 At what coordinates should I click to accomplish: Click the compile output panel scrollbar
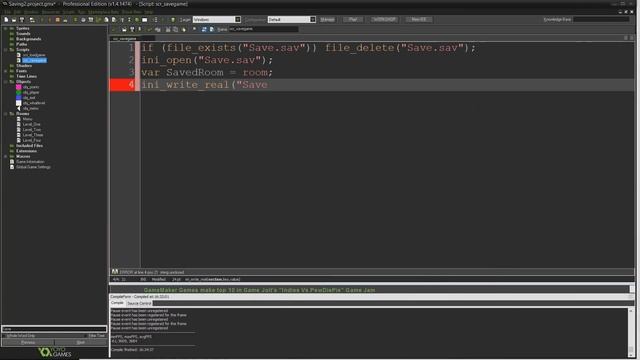[631, 332]
